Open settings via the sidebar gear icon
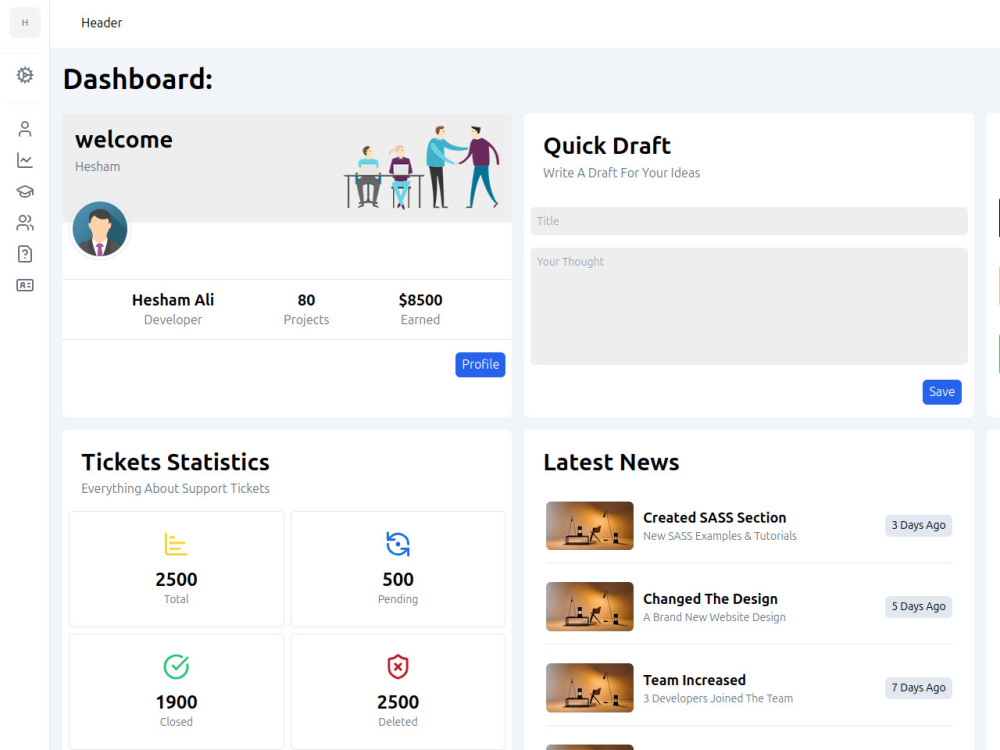Viewport: 1000px width, 750px height. 25,75
